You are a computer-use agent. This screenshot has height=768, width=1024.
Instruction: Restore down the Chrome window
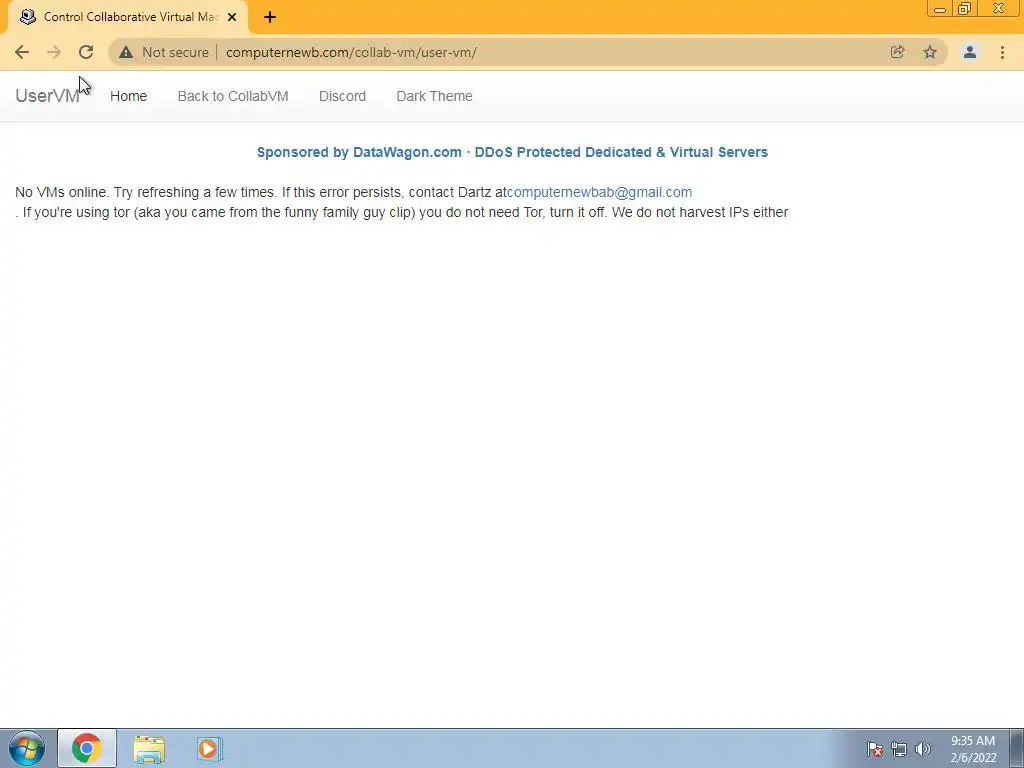(x=965, y=8)
